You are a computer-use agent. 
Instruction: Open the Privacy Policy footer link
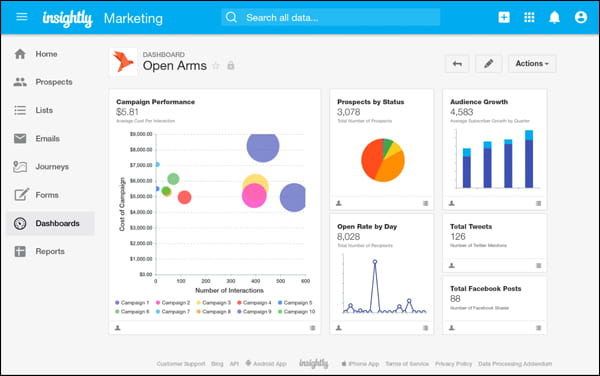[453, 364]
